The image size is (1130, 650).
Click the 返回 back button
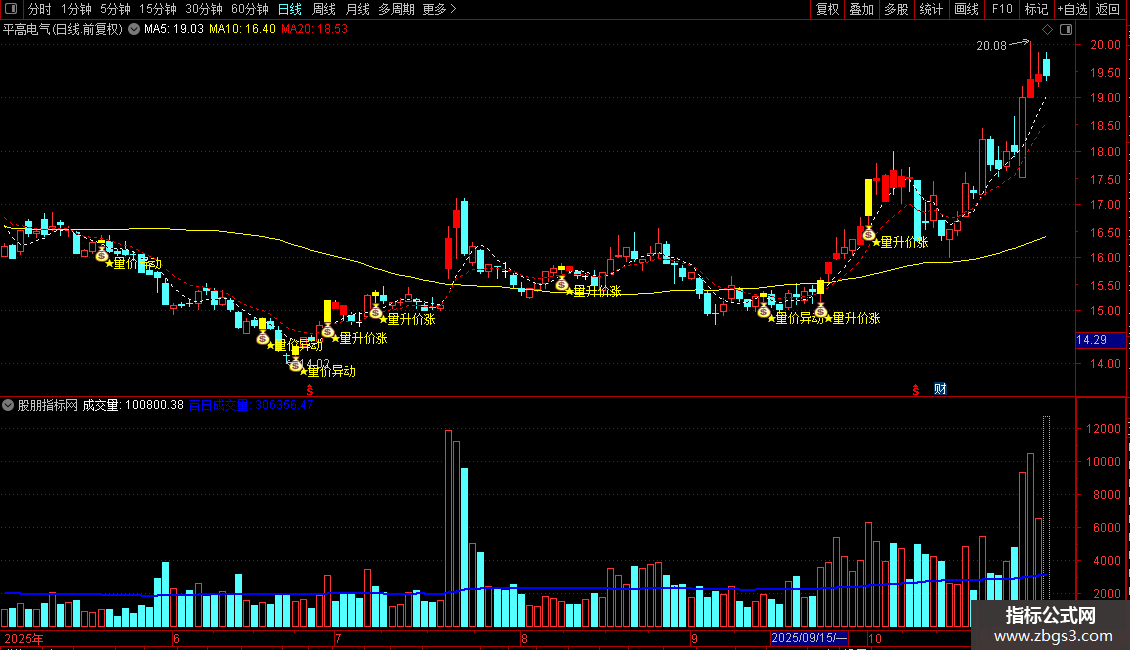coord(1108,9)
